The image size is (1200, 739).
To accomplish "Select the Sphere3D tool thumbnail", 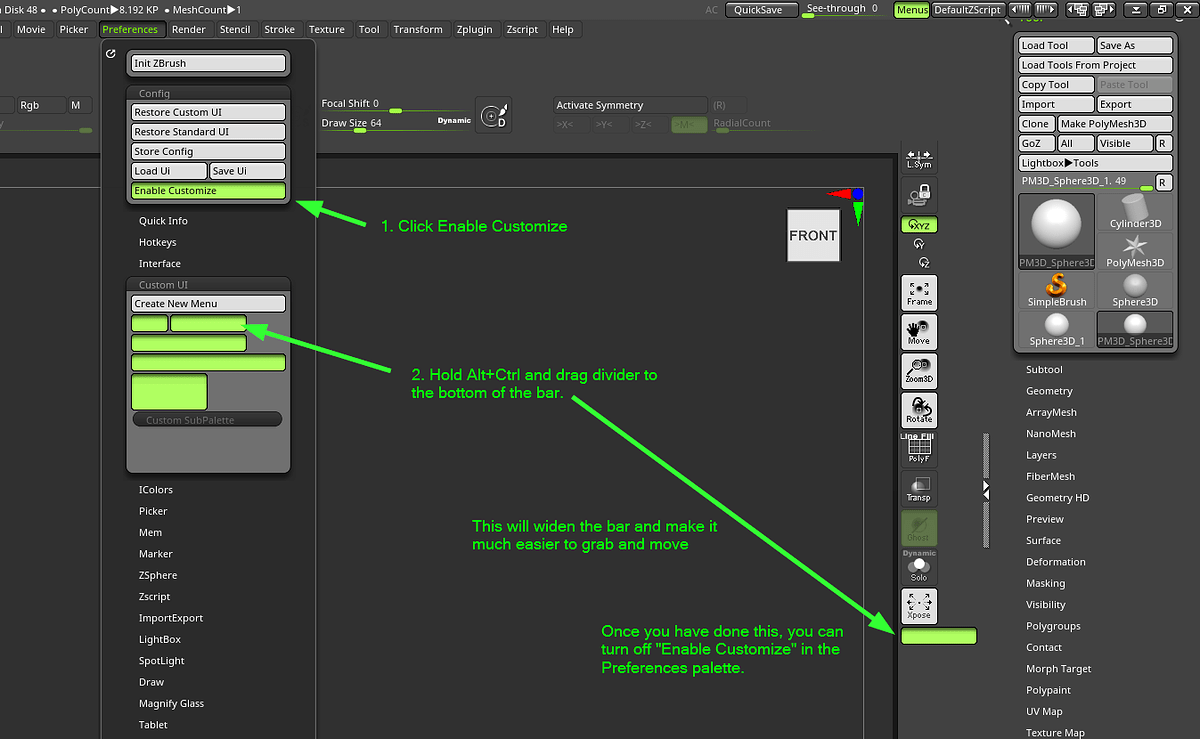I will 1135,290.
